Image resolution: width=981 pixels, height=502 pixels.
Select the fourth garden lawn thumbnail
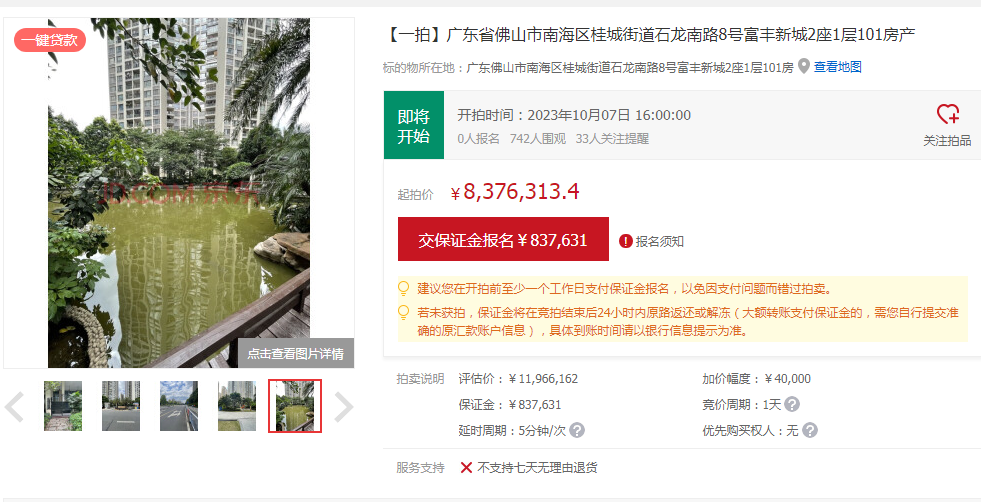point(236,406)
